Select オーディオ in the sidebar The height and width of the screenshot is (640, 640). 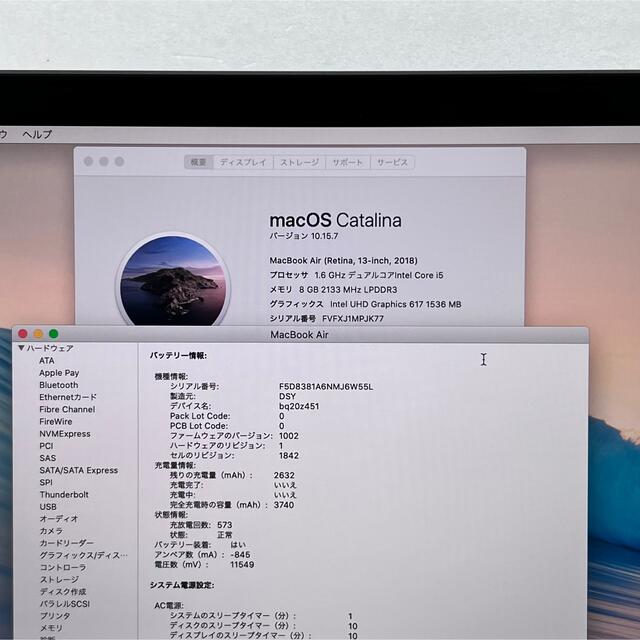coord(59,519)
